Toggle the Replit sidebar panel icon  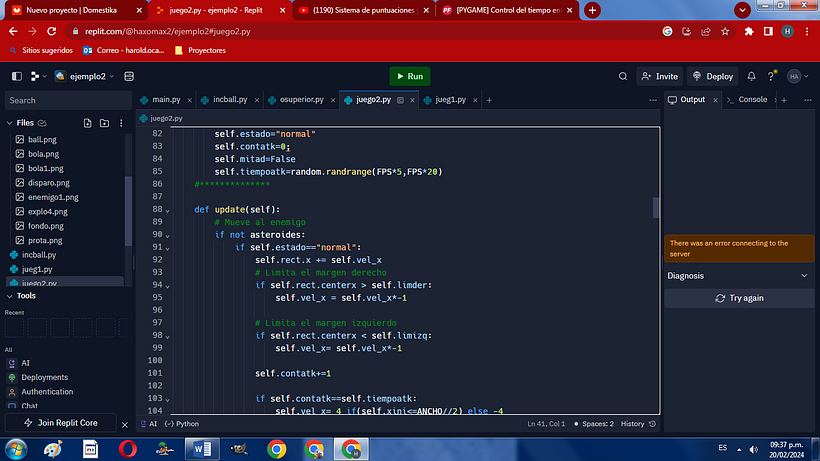17,76
